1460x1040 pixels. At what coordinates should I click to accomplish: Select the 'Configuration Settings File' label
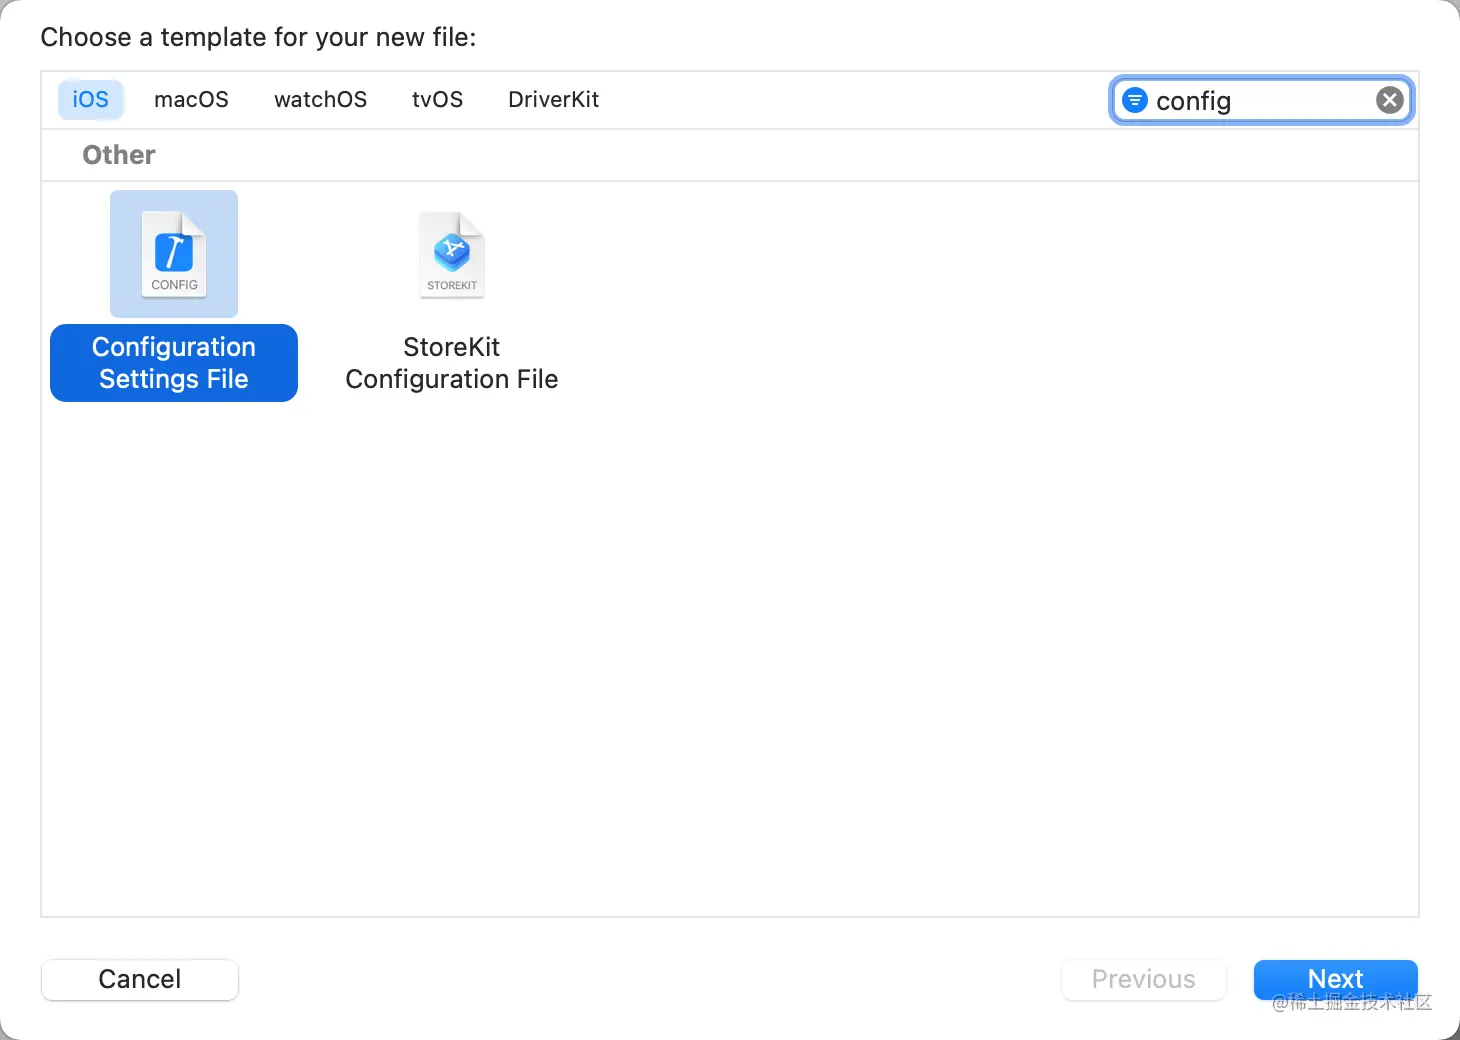174,363
